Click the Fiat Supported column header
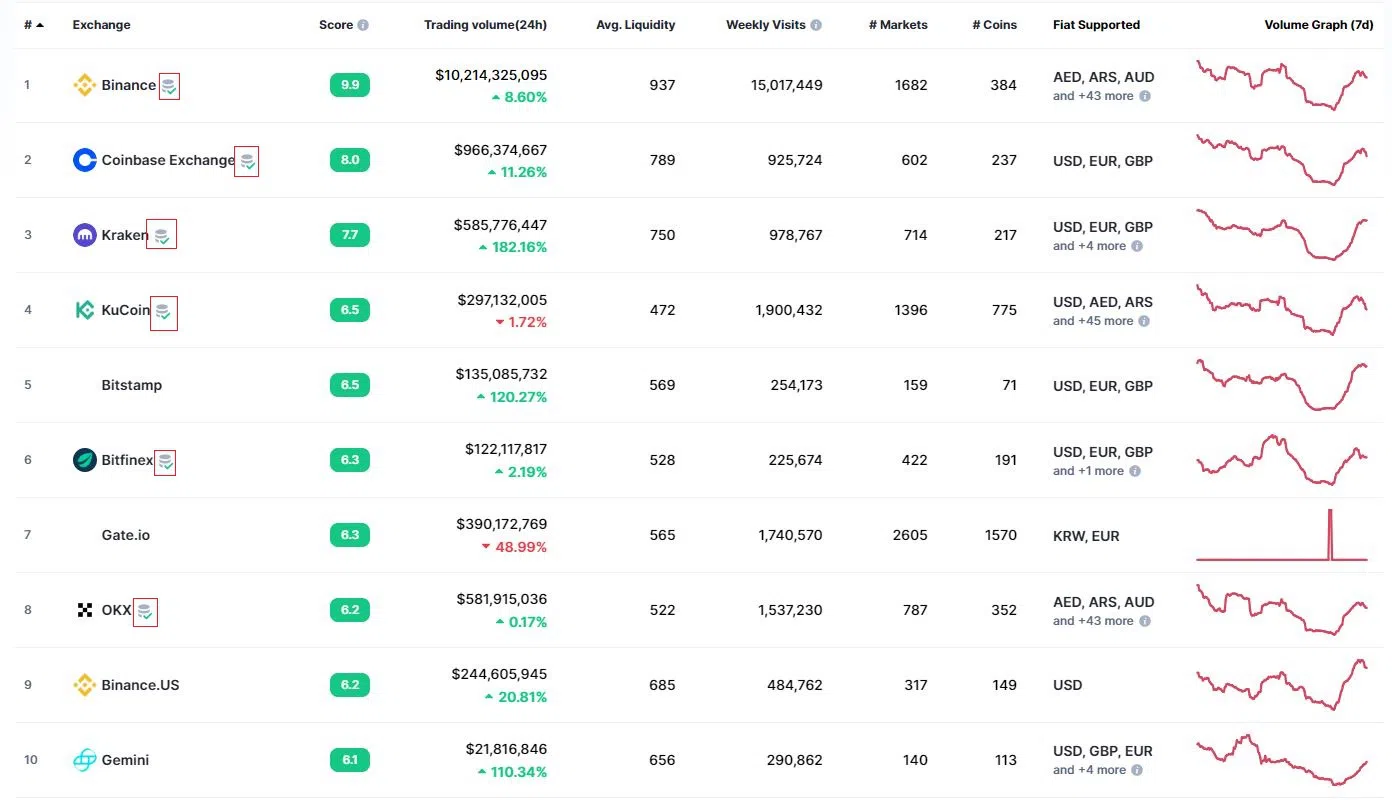 tap(1096, 25)
